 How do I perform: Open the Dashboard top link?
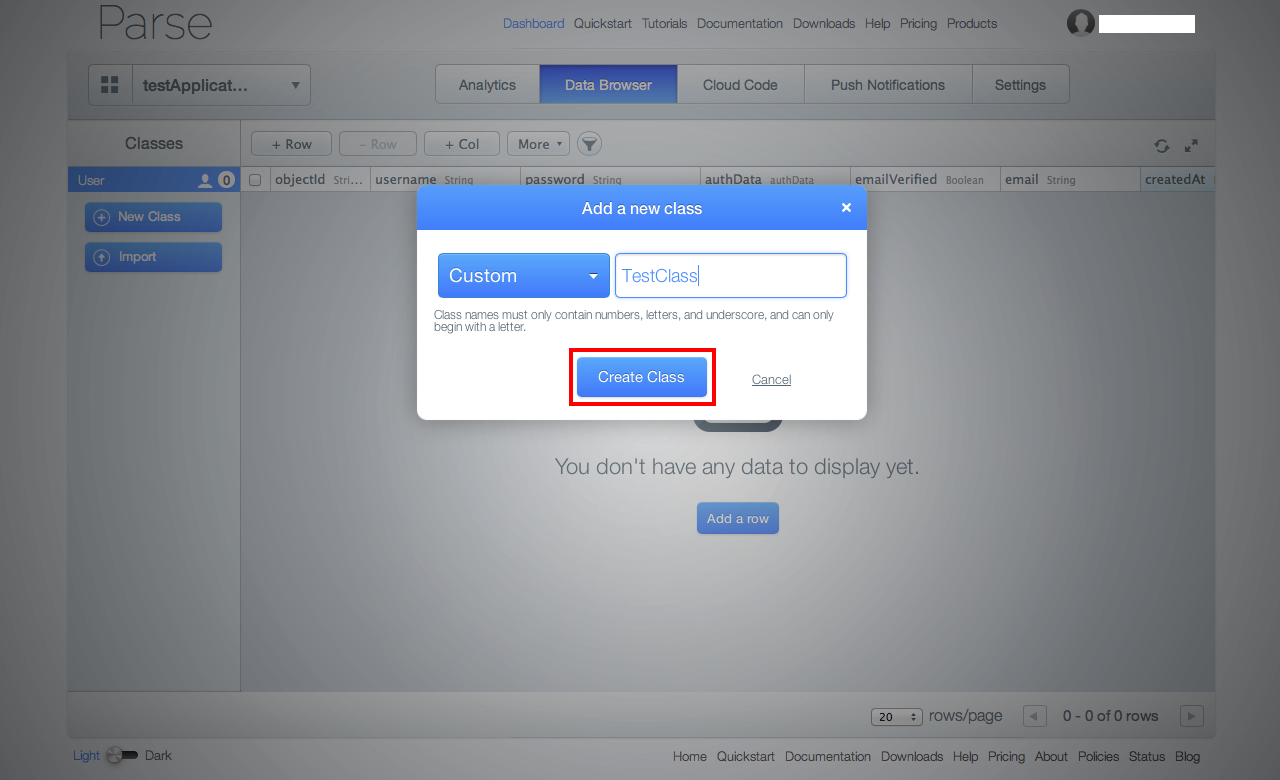(x=533, y=23)
